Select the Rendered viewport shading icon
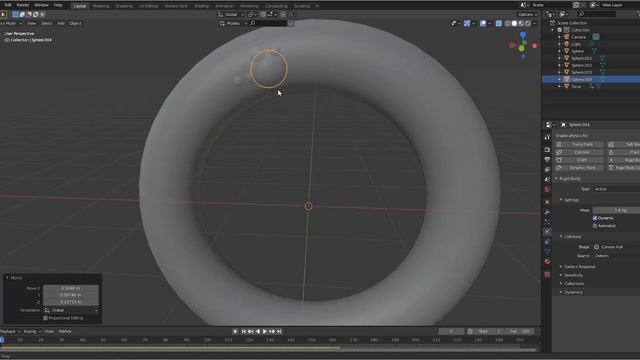 [528, 24]
